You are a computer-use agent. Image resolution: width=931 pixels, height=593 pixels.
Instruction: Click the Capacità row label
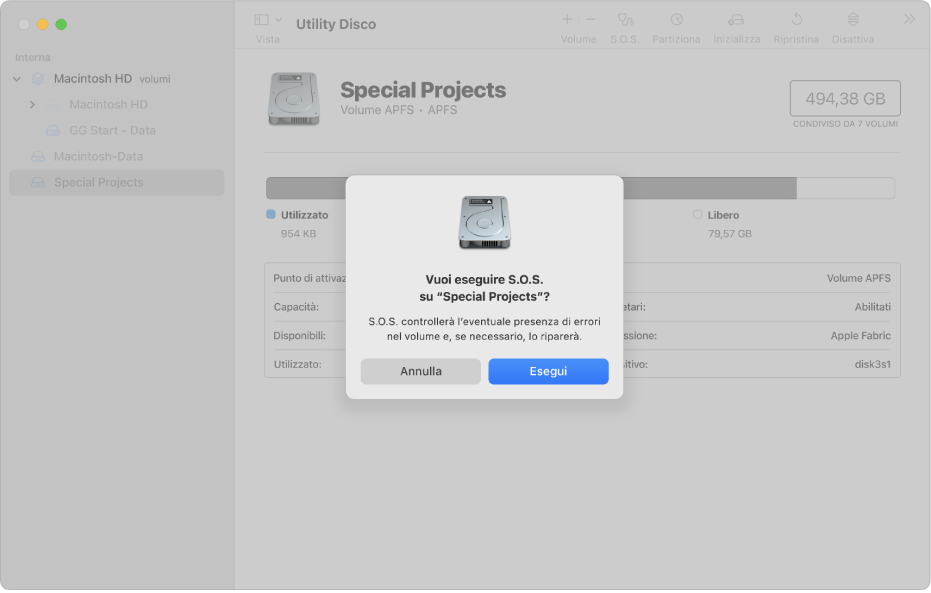pos(296,307)
